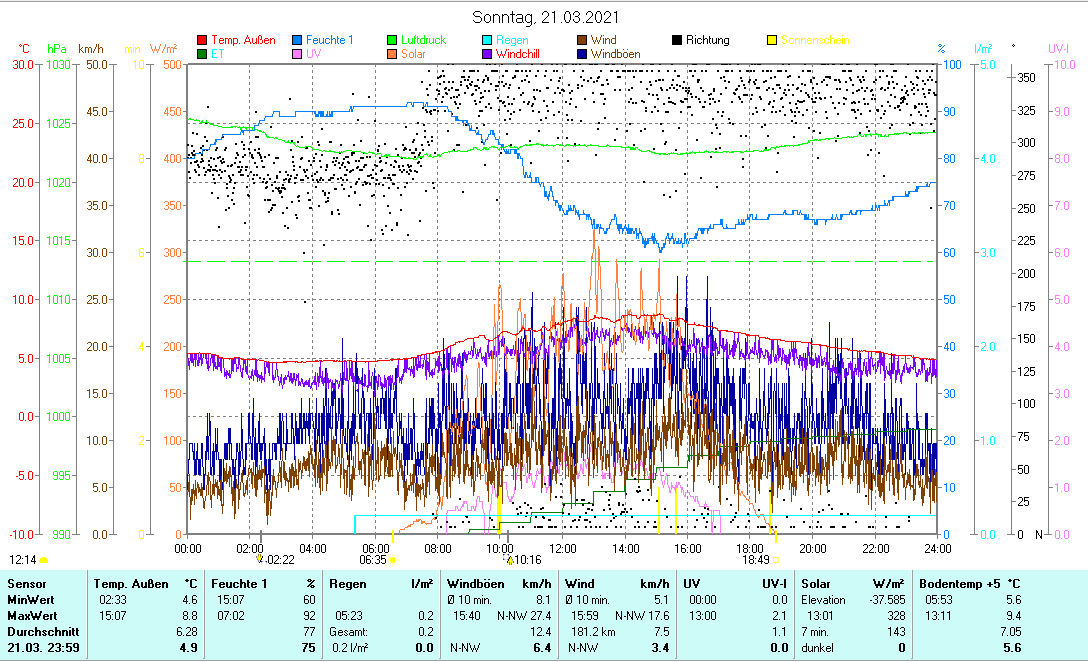Click the red Temp. Außen legend swatch

tap(202, 40)
